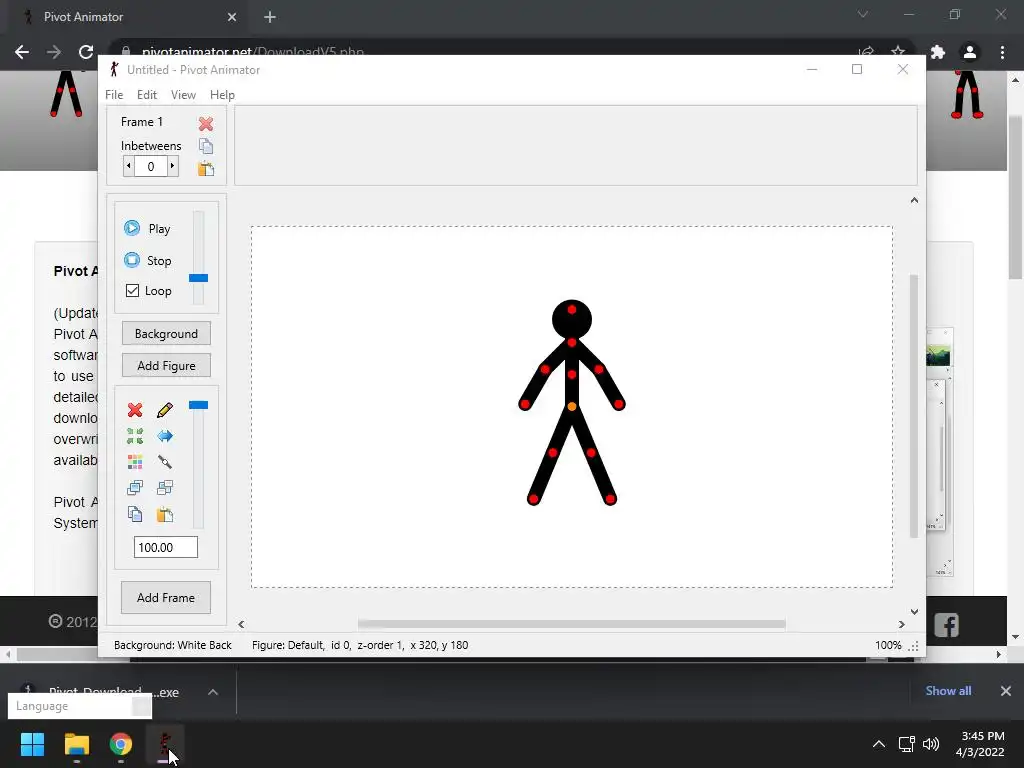This screenshot has width=1024, height=768.
Task: Center the figure with green arrows icon
Action: coord(135,436)
